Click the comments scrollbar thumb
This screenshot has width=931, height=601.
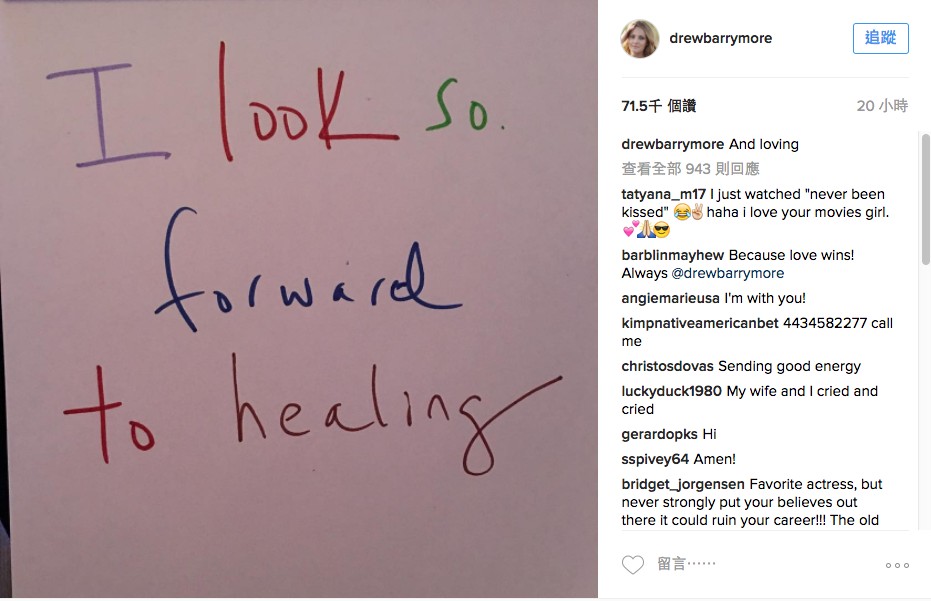pyautogui.click(x=925, y=199)
